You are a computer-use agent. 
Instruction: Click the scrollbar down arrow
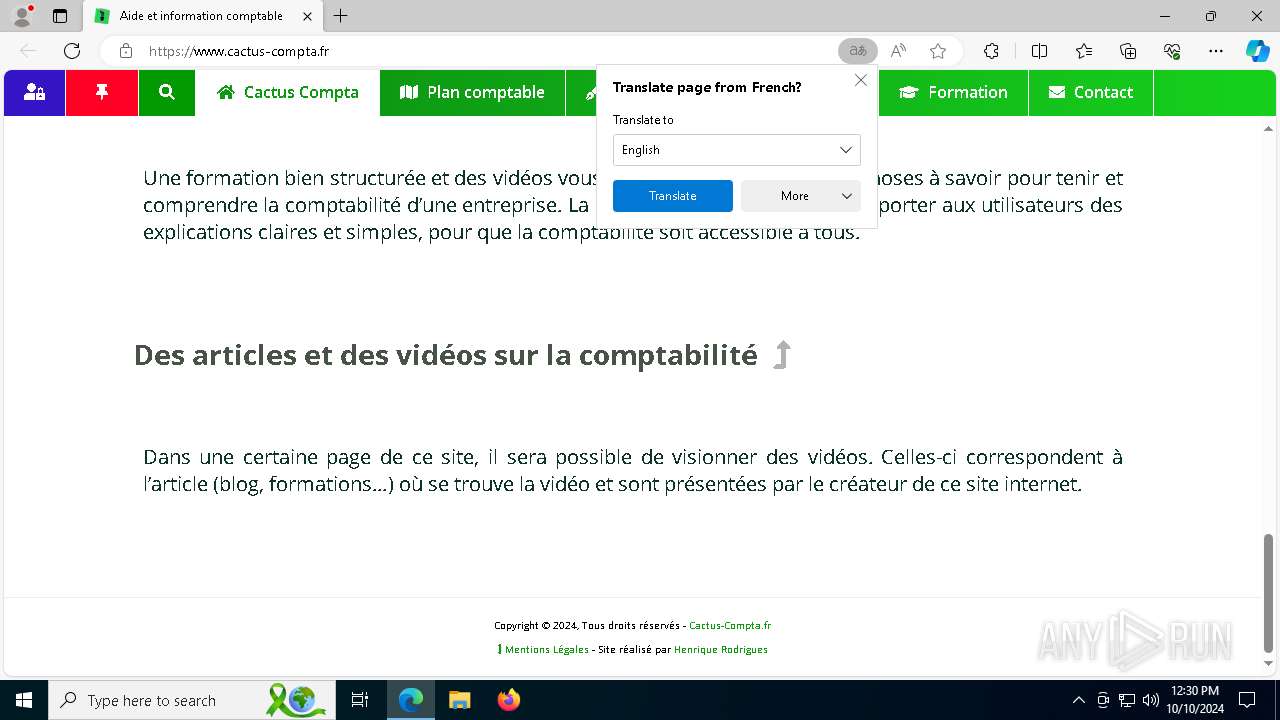1269,663
